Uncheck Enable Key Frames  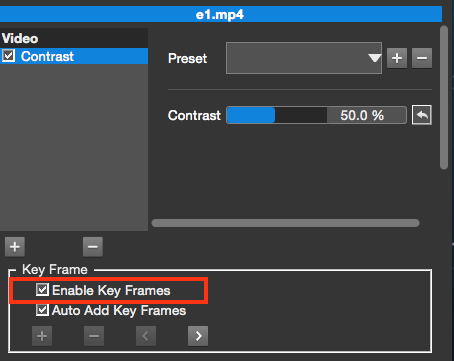click(x=42, y=290)
